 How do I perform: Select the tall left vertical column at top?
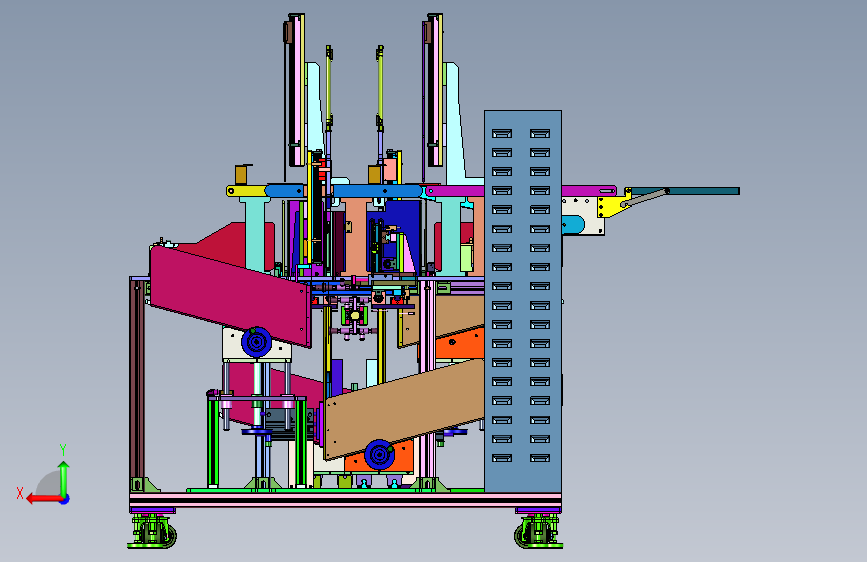coord(295,90)
